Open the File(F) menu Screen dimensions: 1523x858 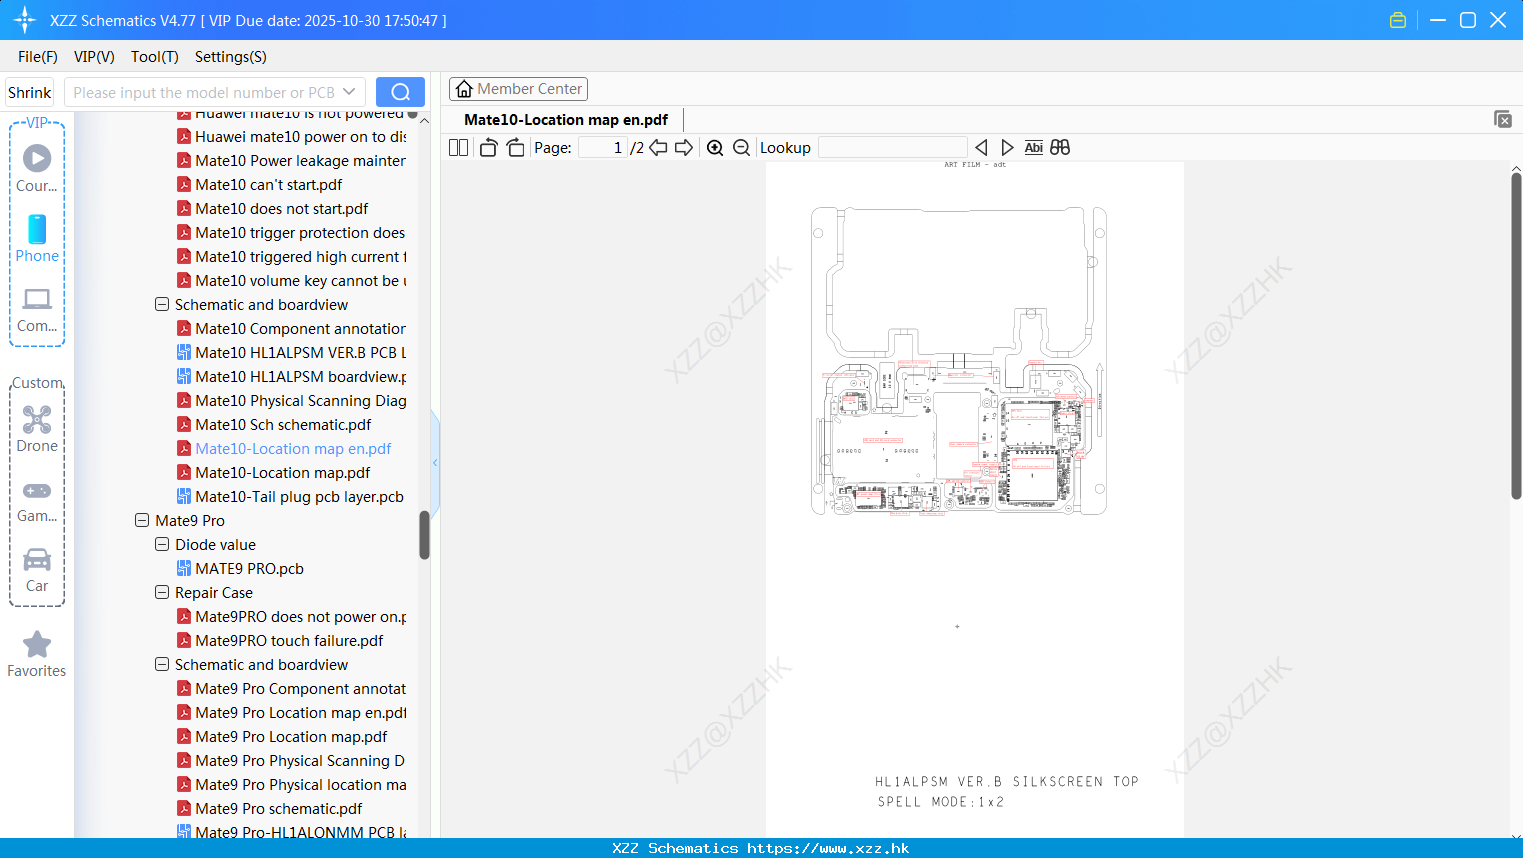[38, 57]
